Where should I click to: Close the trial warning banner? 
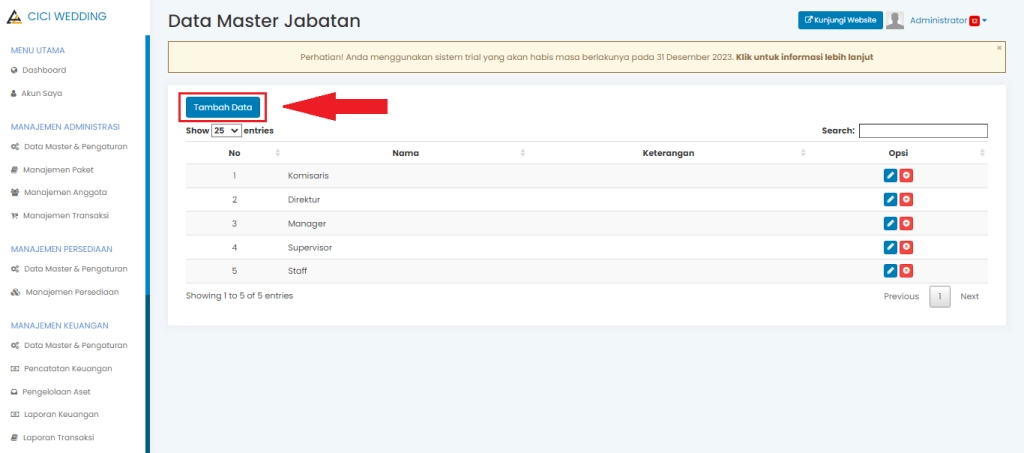coord(998,47)
